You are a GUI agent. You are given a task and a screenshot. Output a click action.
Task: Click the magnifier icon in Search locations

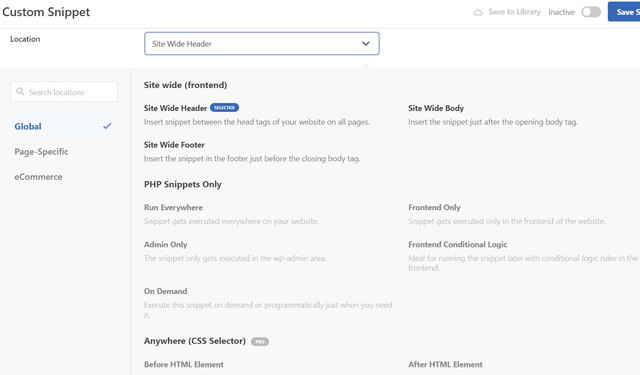20,92
